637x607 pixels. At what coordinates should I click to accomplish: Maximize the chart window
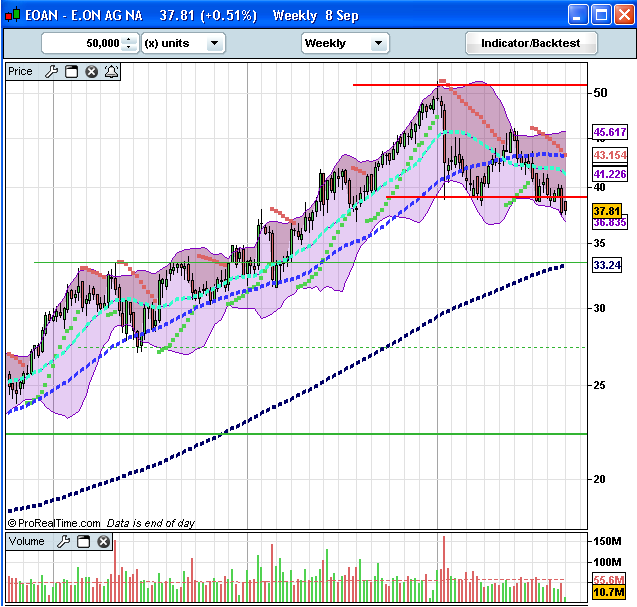tap(601, 15)
